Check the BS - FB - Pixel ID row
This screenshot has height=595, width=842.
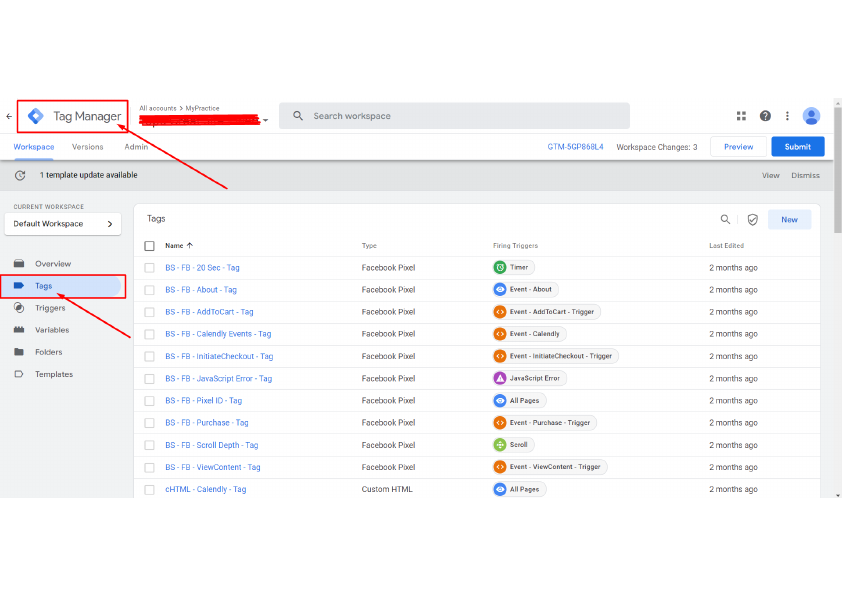(149, 401)
